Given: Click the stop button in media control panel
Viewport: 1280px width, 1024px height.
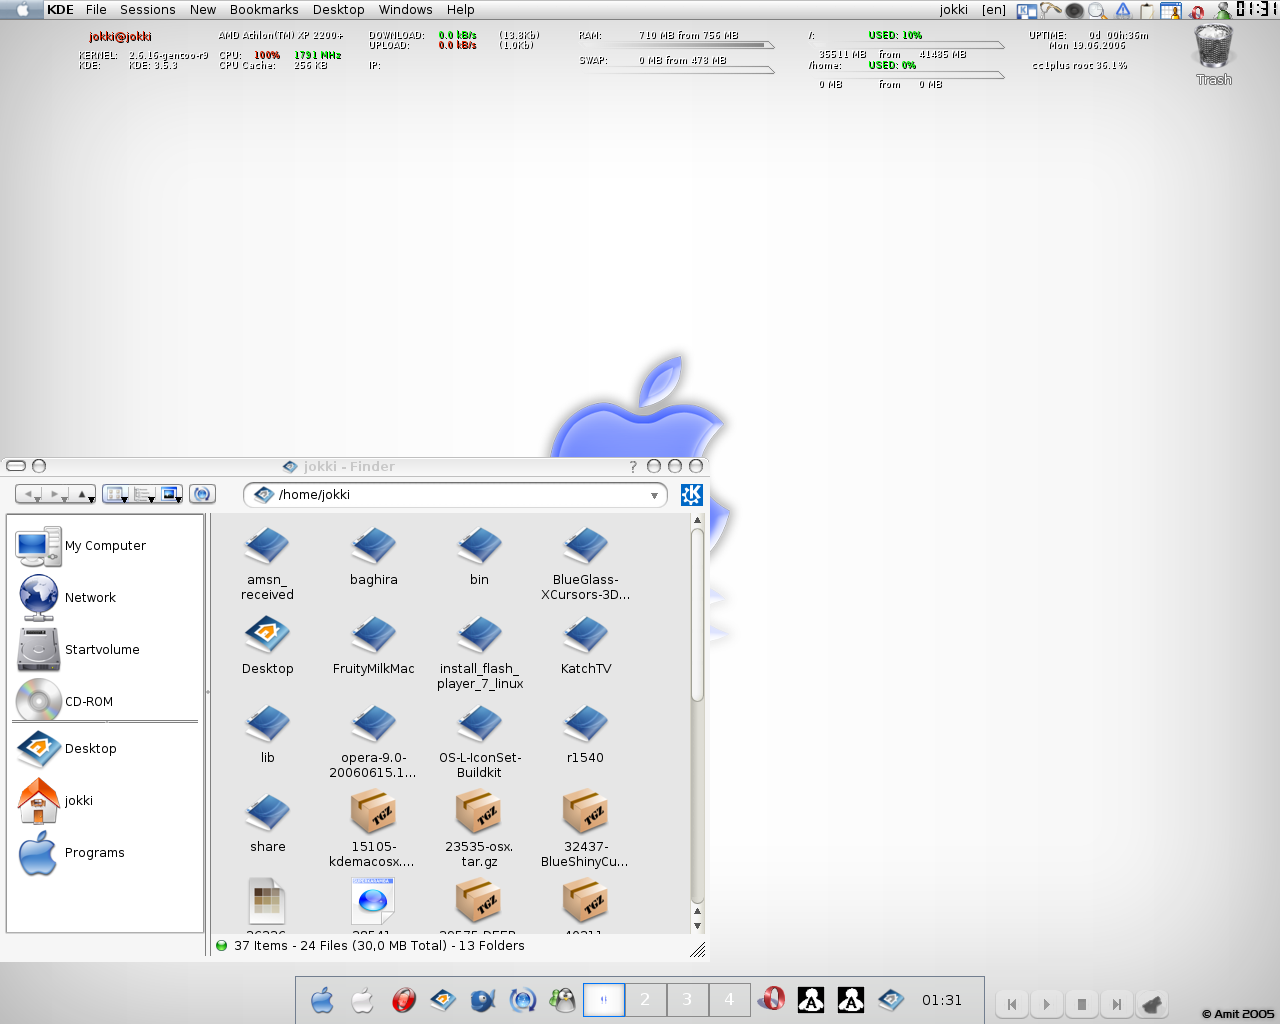Looking at the screenshot, I should tap(1081, 1004).
